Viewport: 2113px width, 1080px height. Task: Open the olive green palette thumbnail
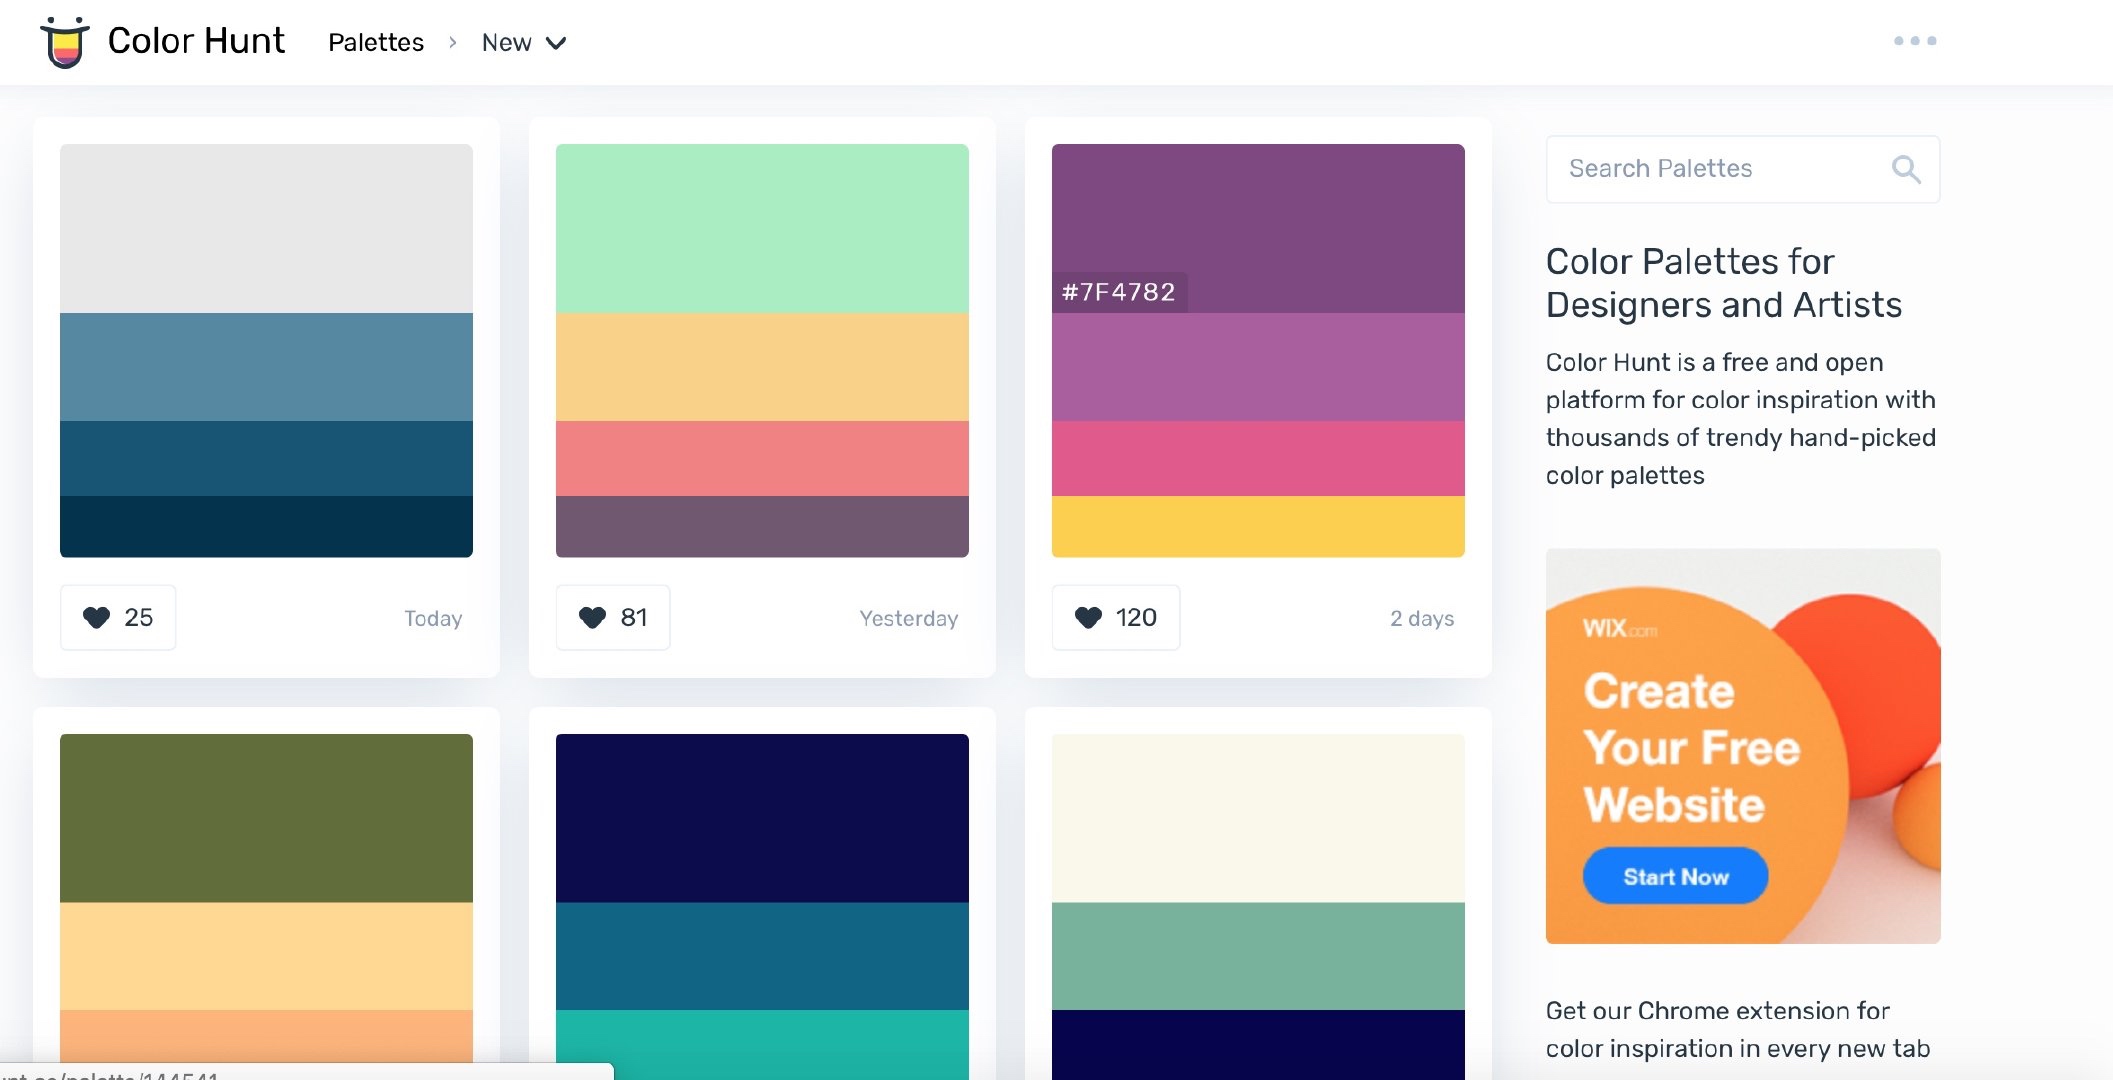(266, 818)
